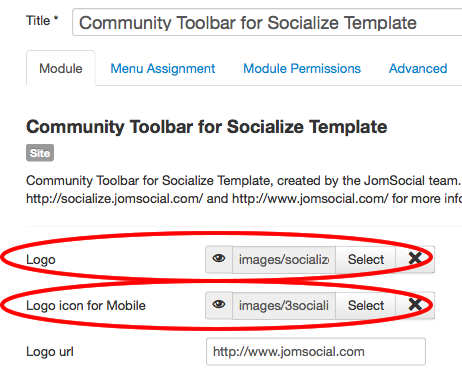Open Select image dialog for Logo
Viewport: 462px width, 378px height.
[366, 259]
